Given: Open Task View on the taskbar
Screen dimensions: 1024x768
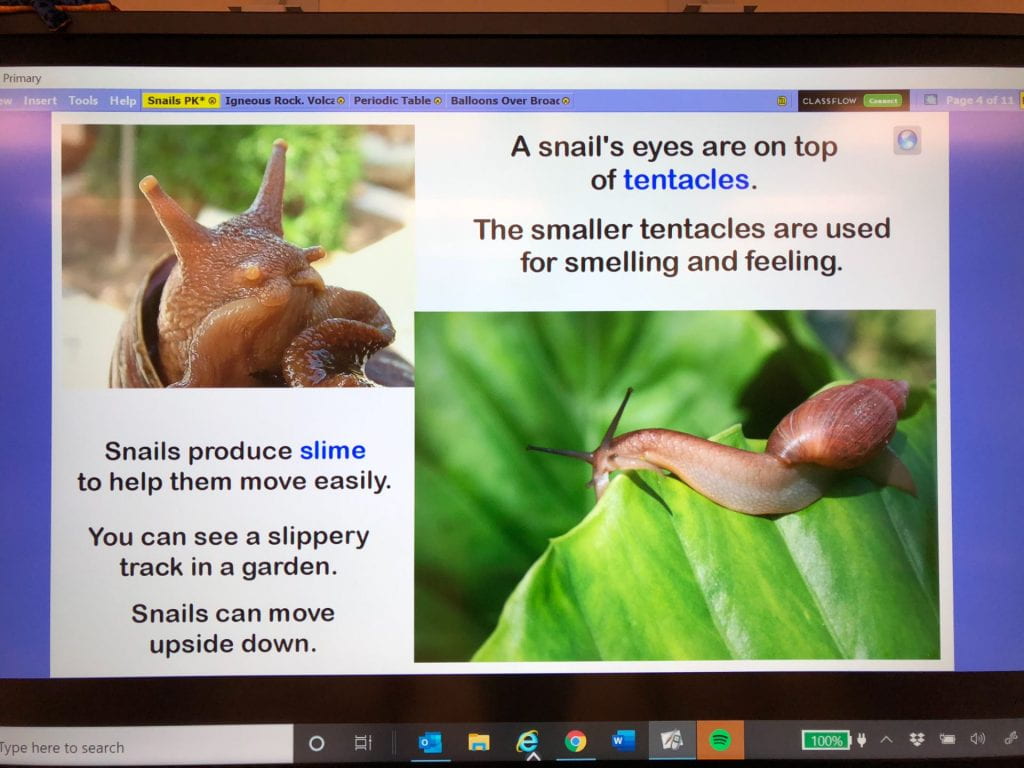Looking at the screenshot, I should pos(363,743).
